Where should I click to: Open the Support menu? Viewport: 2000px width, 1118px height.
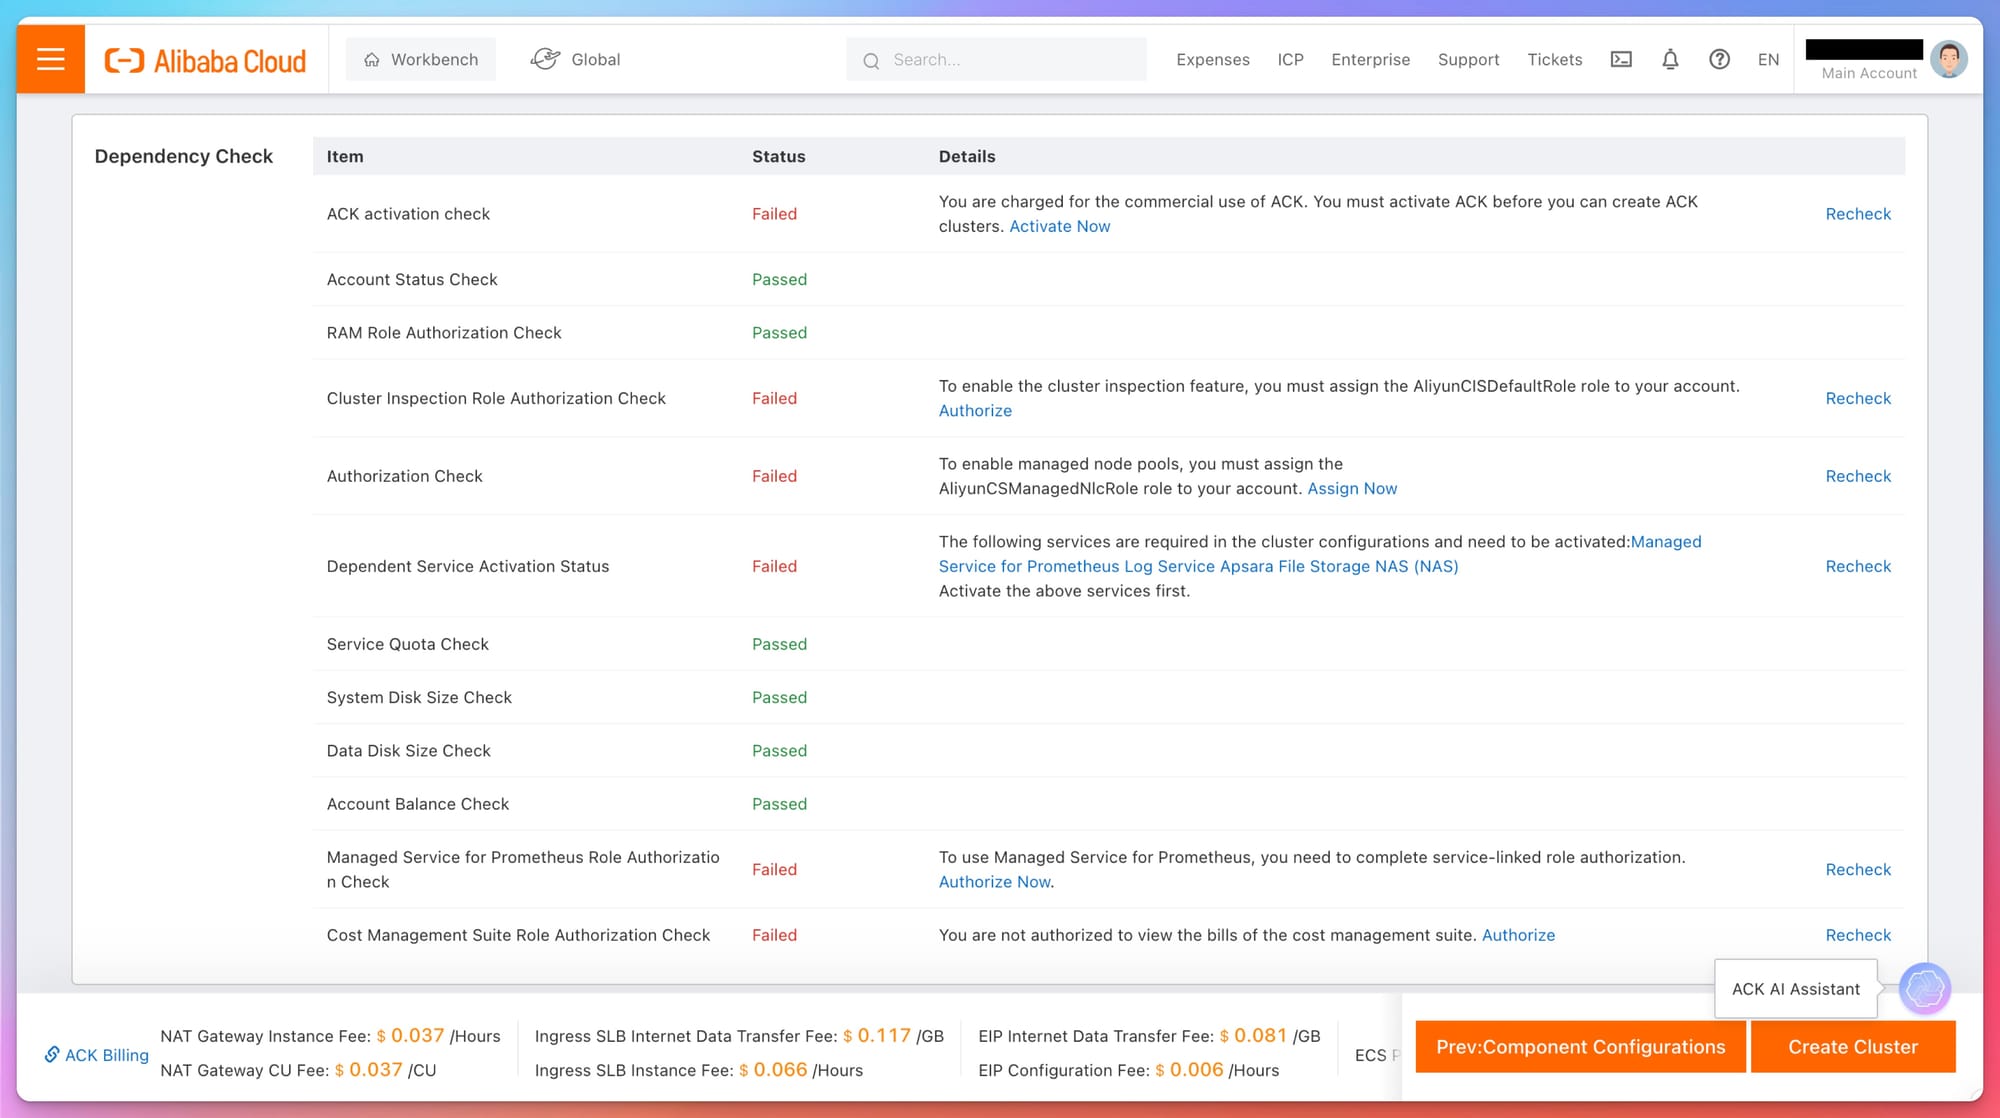coord(1468,60)
